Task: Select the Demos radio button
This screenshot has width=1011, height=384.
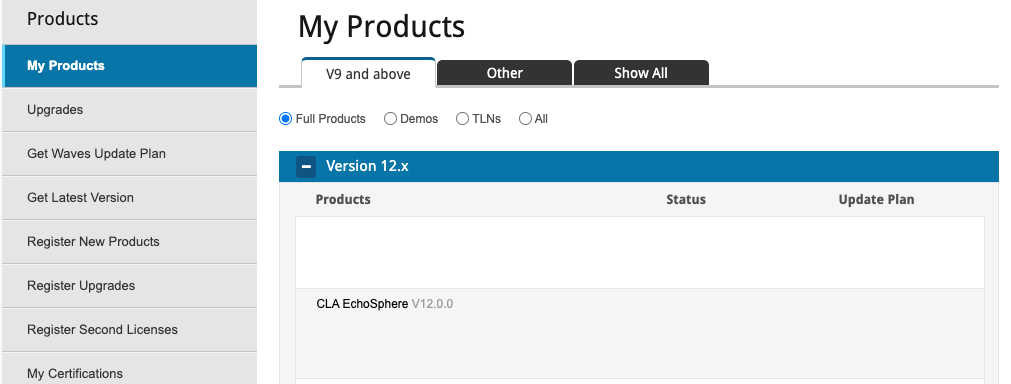Action: pyautogui.click(x=390, y=119)
